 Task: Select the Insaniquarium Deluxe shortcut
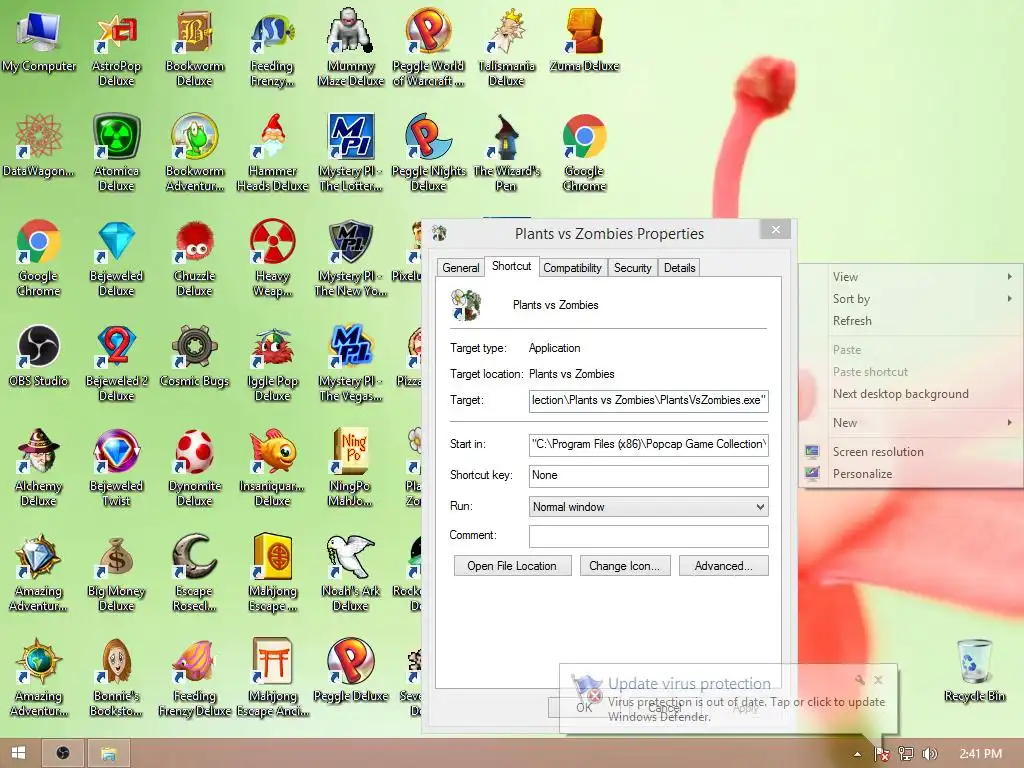tap(272, 469)
